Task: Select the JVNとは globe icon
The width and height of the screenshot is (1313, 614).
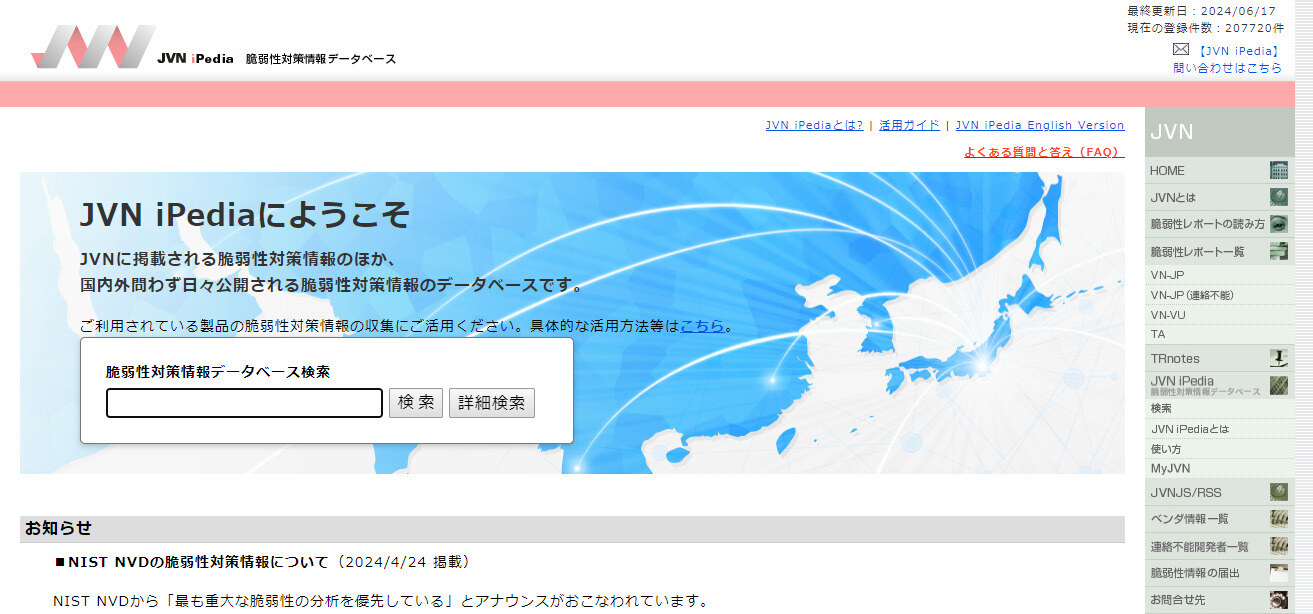Action: pos(1279,196)
